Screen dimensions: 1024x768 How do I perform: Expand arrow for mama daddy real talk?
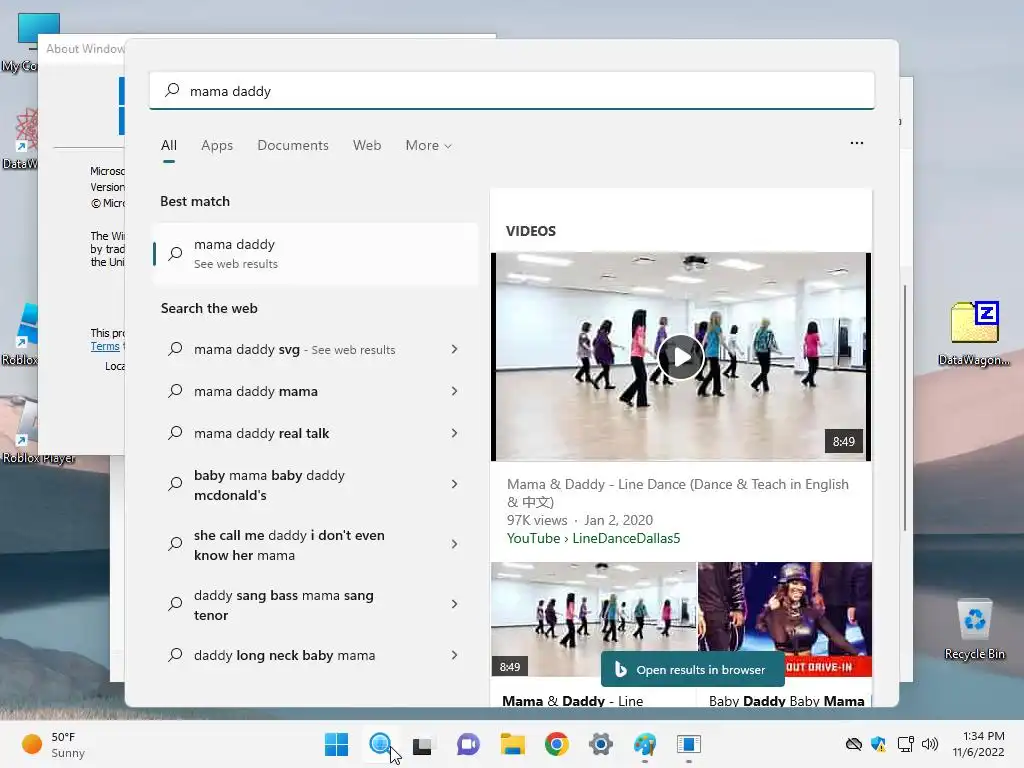pos(455,433)
